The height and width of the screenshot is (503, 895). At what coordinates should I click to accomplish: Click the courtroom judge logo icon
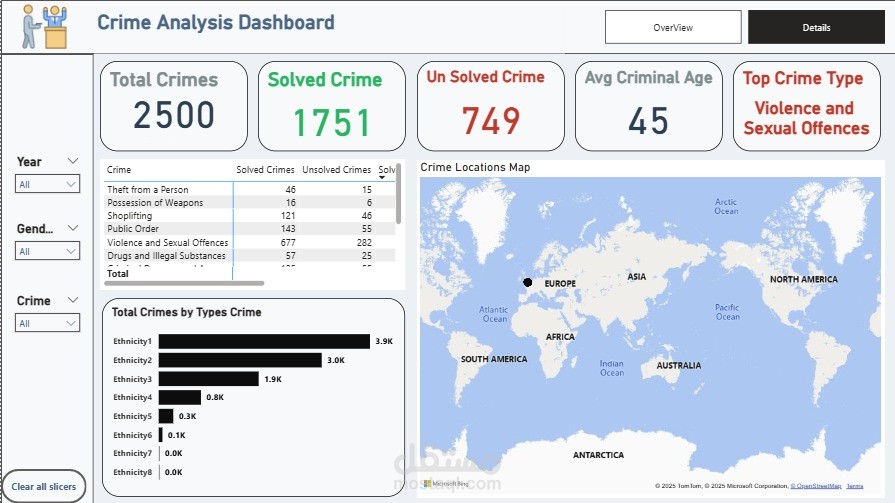(x=45, y=26)
